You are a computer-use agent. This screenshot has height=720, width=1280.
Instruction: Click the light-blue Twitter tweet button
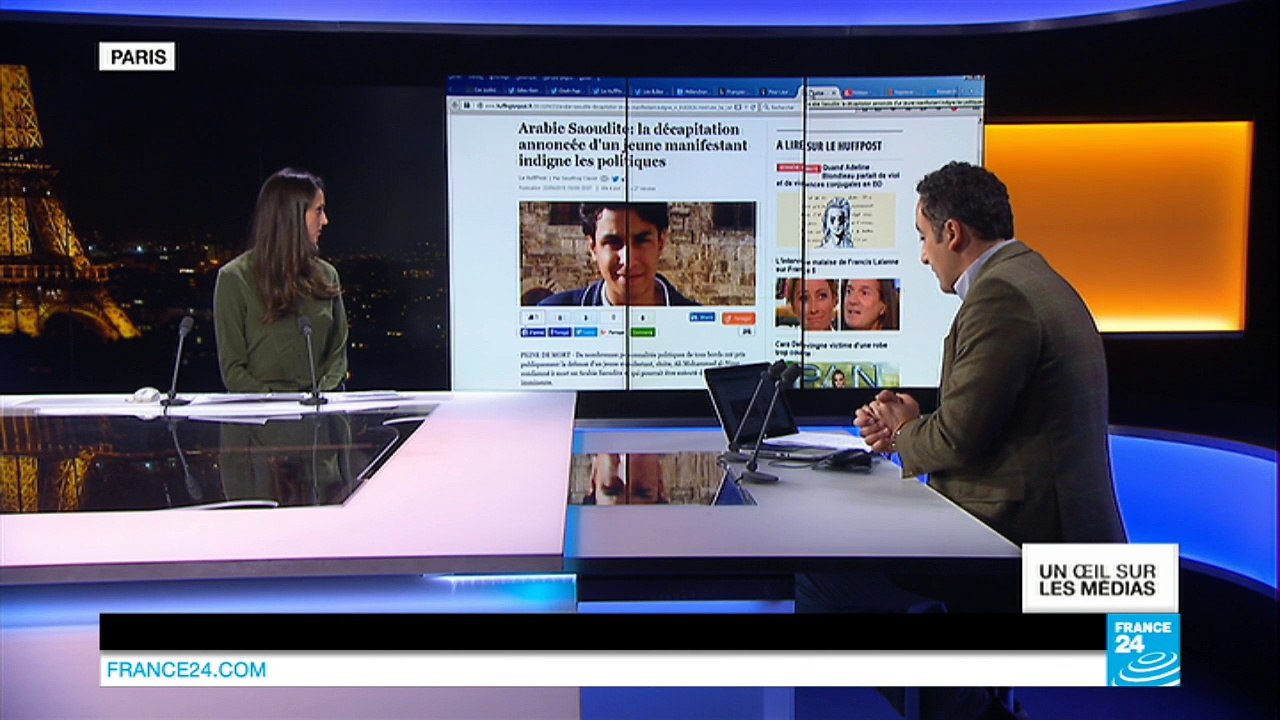click(x=586, y=332)
